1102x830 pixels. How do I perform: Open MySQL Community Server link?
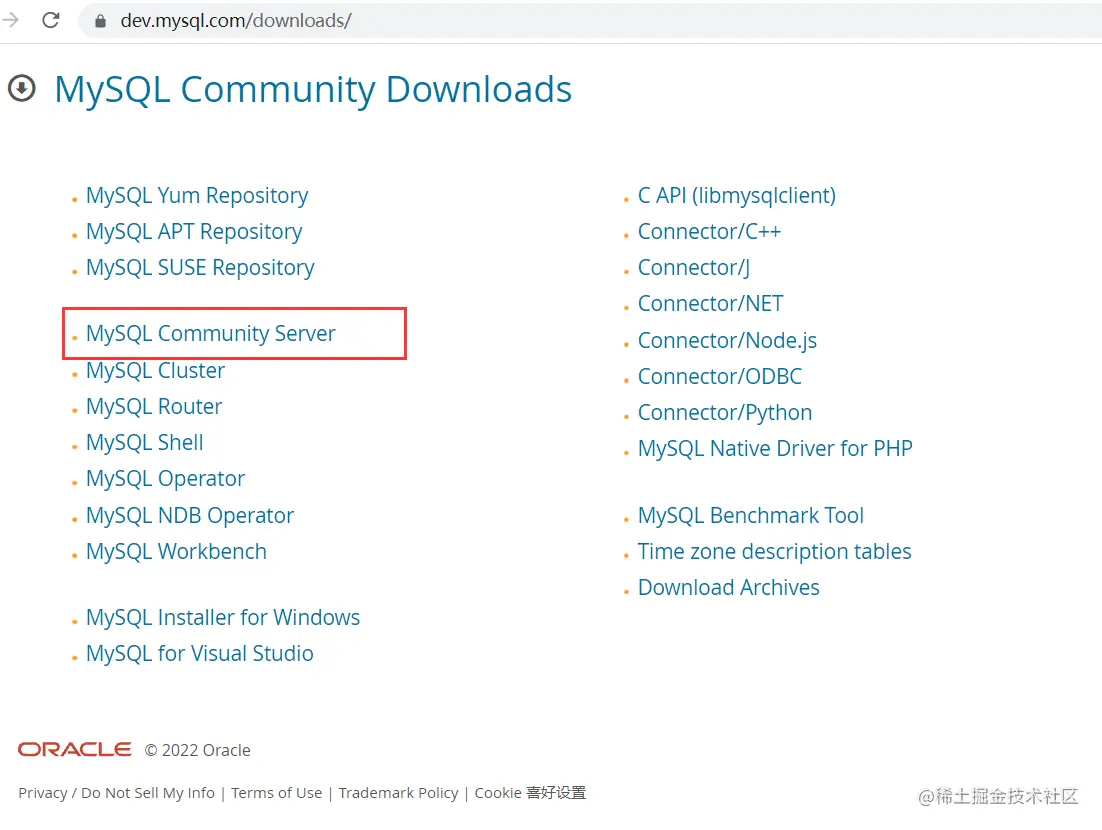pos(211,334)
